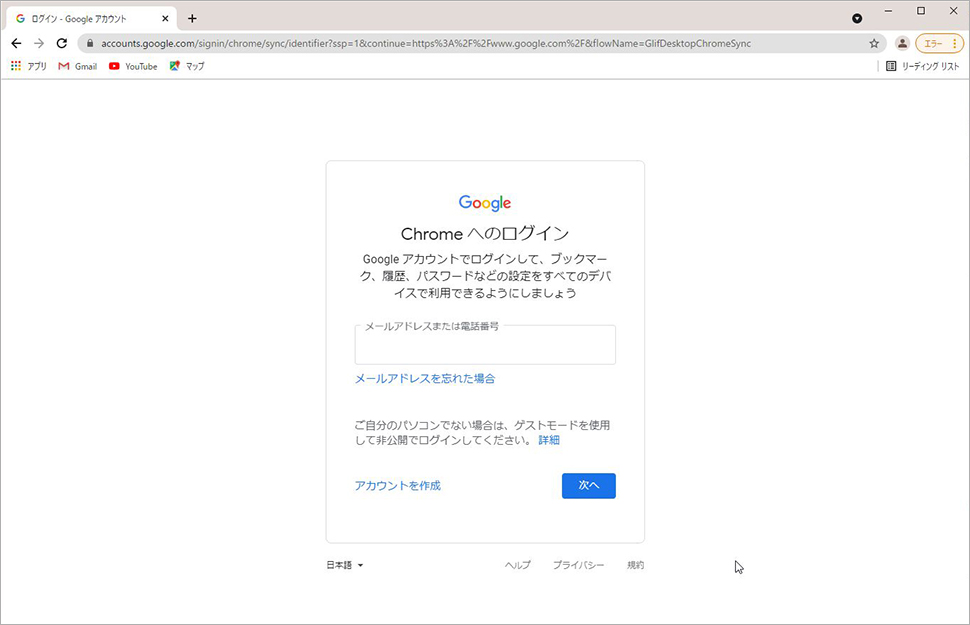The image size is (970, 625).
Task: Open the Gmail bookmark
Action: (77, 66)
